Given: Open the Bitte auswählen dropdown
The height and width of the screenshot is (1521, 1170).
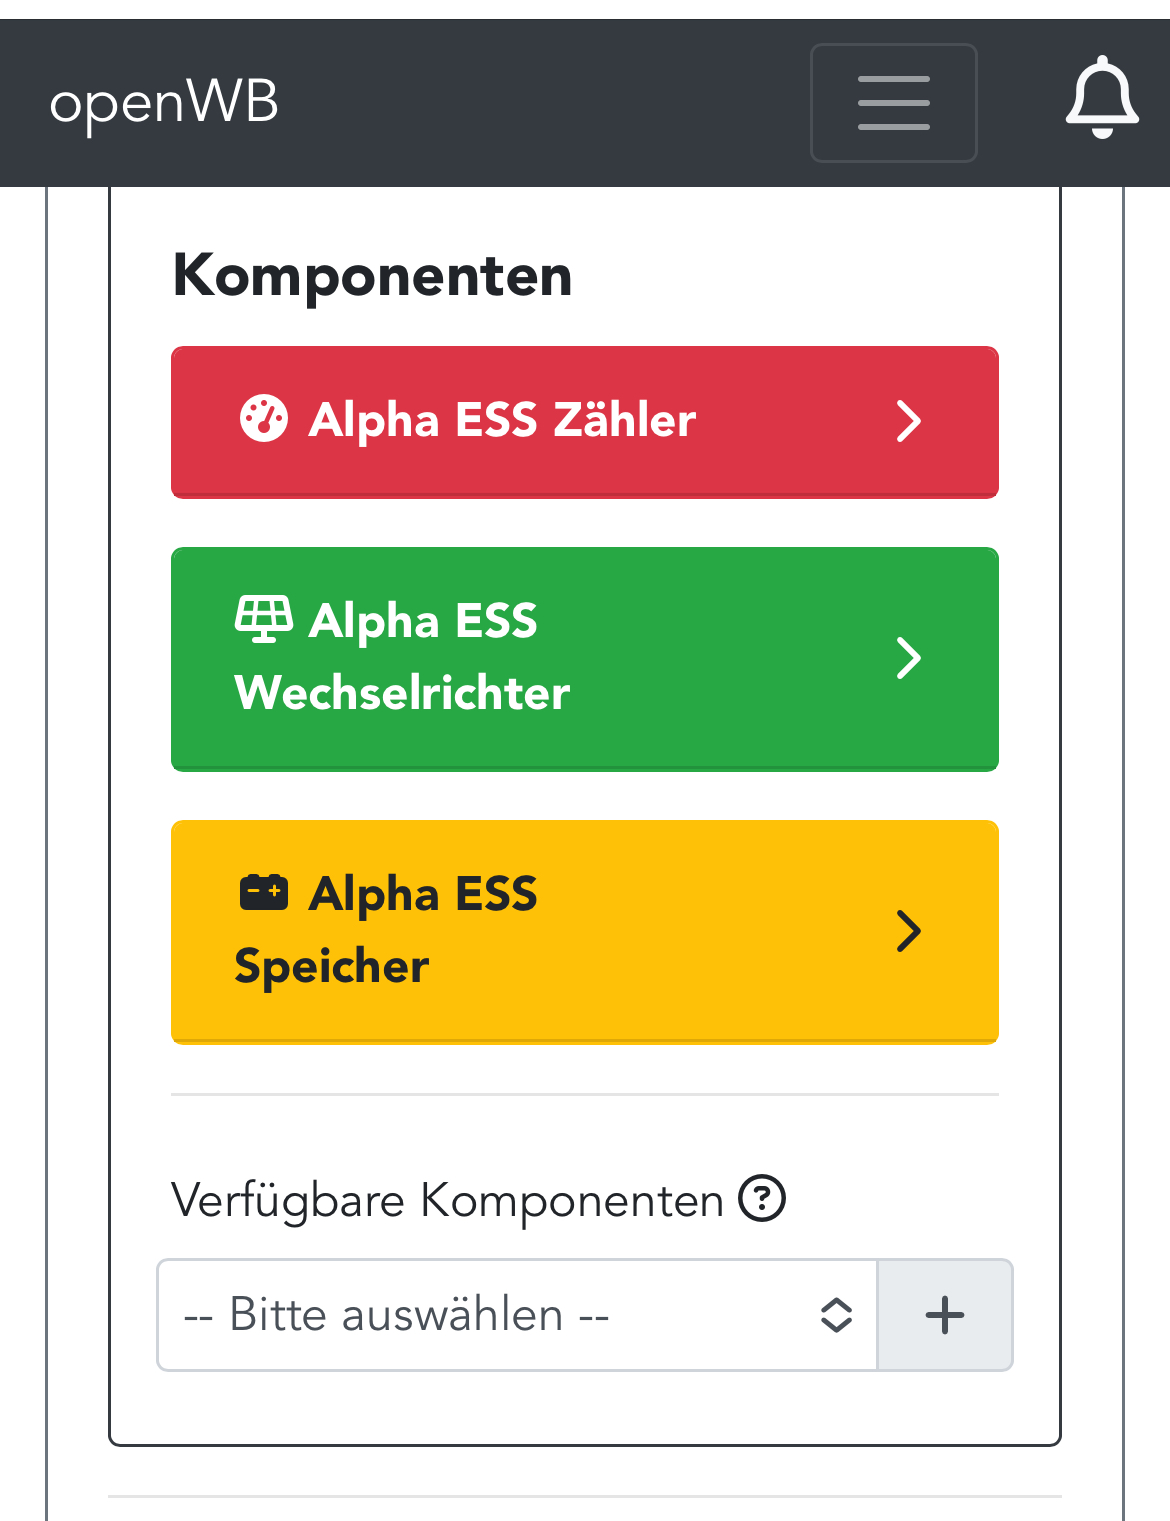Looking at the screenshot, I should (517, 1315).
